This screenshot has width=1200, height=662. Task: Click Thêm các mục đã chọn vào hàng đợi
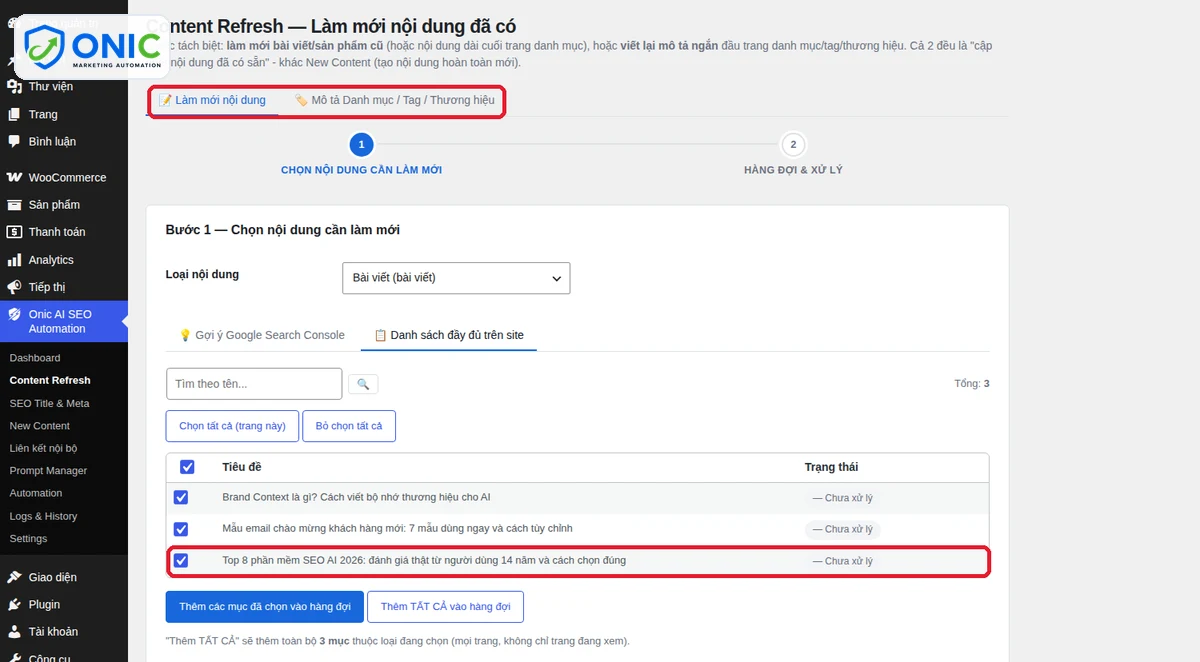pos(265,607)
